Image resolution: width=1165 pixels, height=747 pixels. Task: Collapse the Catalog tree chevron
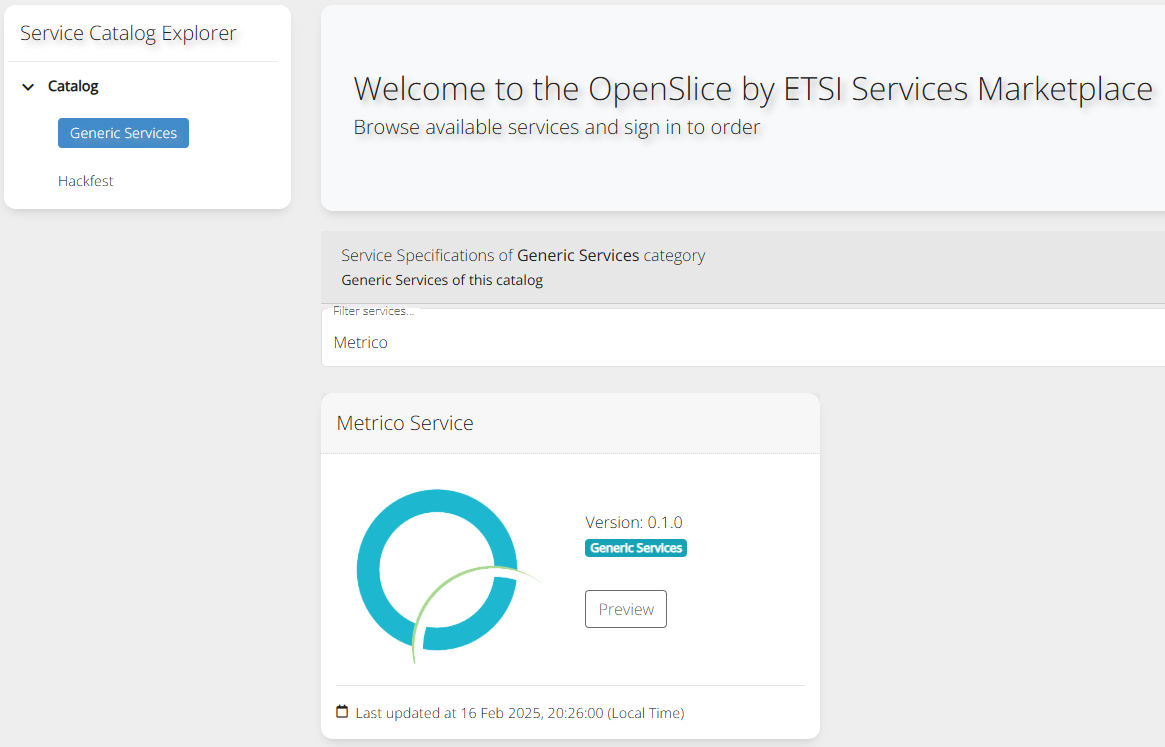(28, 87)
